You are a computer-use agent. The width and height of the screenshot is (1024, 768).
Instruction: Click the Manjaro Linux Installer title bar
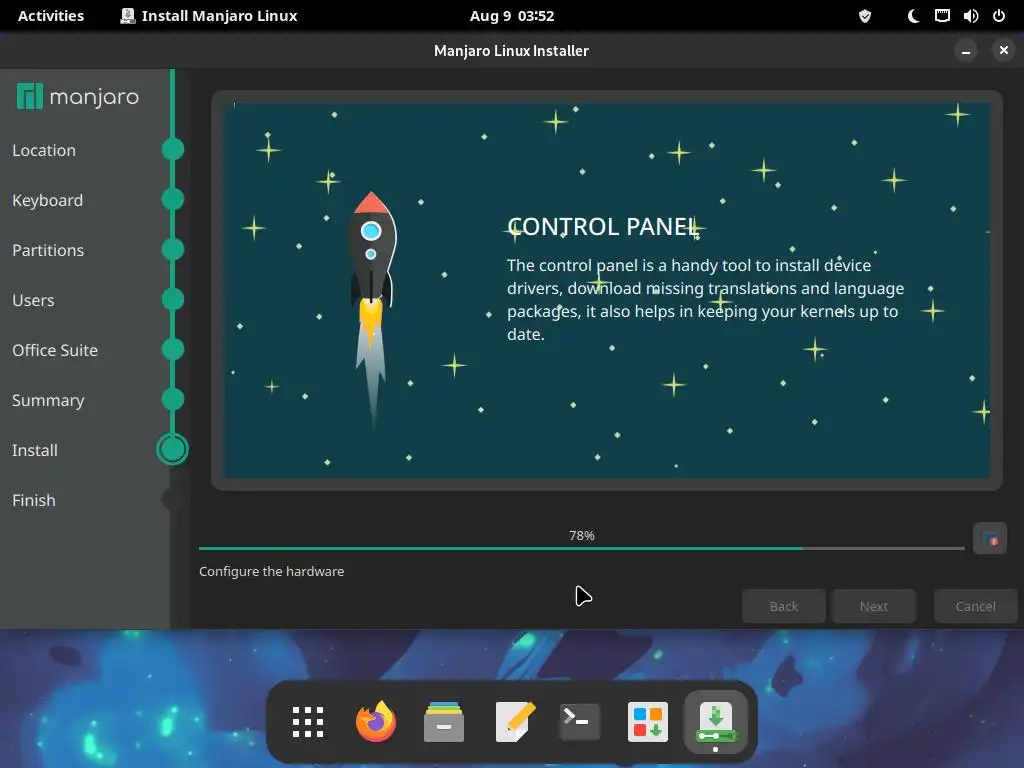click(x=511, y=50)
